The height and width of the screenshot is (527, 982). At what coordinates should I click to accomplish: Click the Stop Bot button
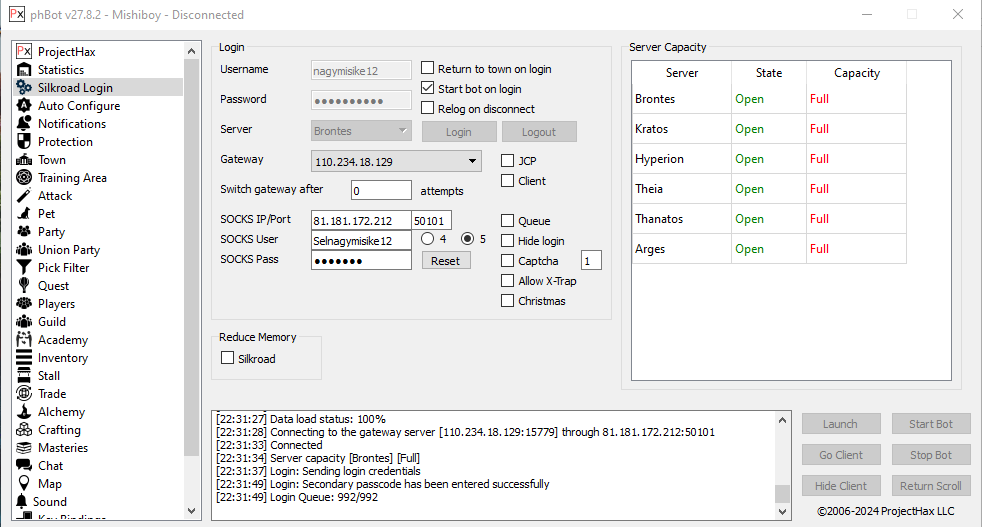pos(930,455)
